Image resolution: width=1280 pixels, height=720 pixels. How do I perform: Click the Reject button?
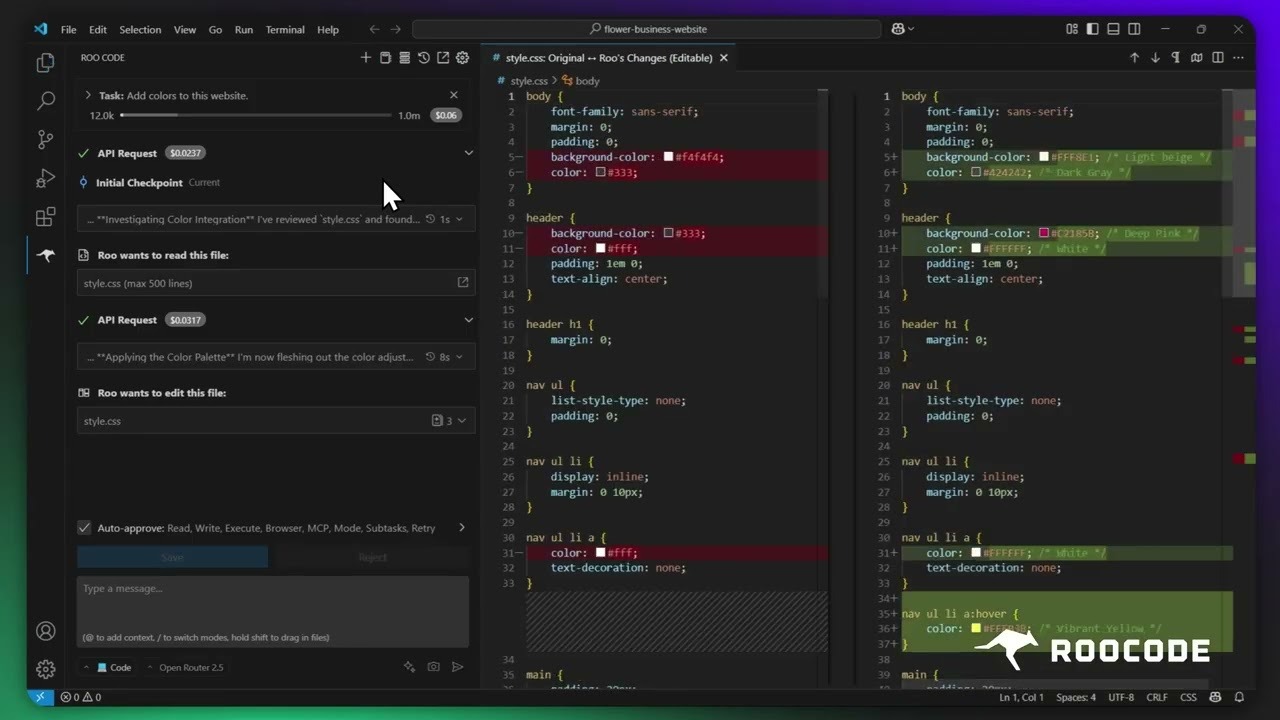[x=372, y=557]
